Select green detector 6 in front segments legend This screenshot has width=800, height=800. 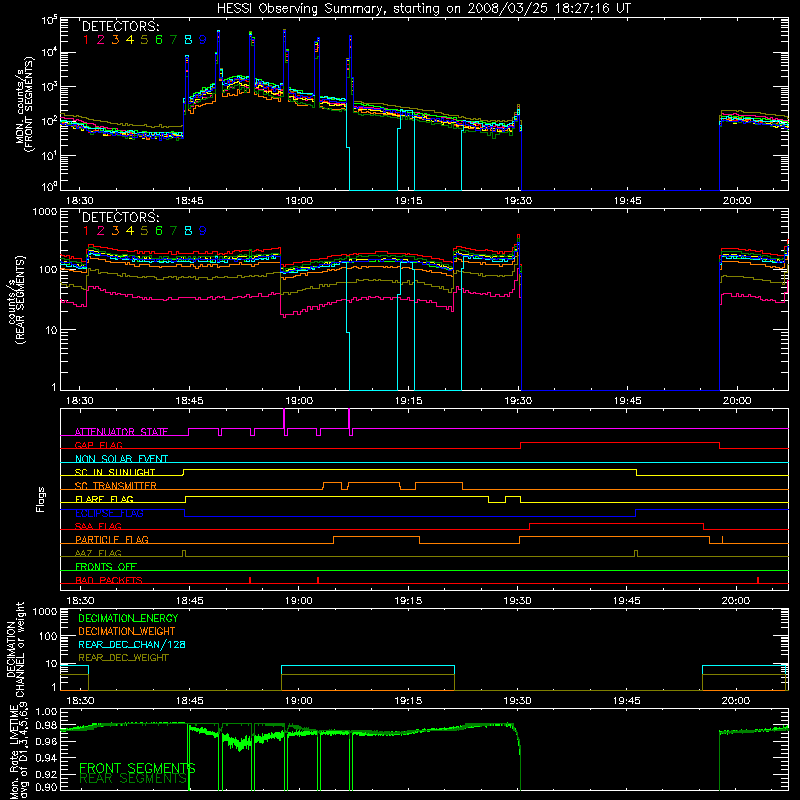(159, 40)
